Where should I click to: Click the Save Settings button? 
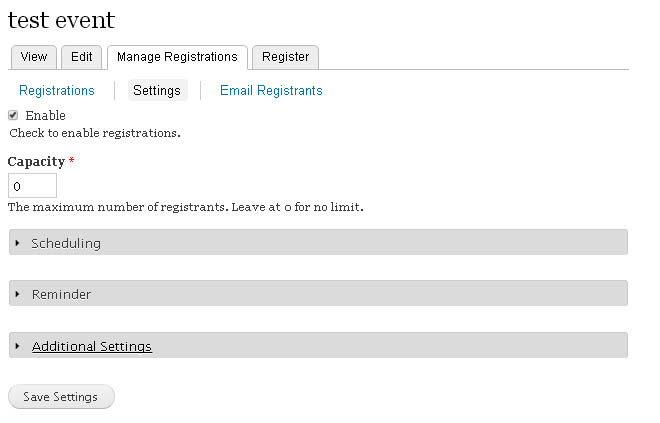[61, 396]
